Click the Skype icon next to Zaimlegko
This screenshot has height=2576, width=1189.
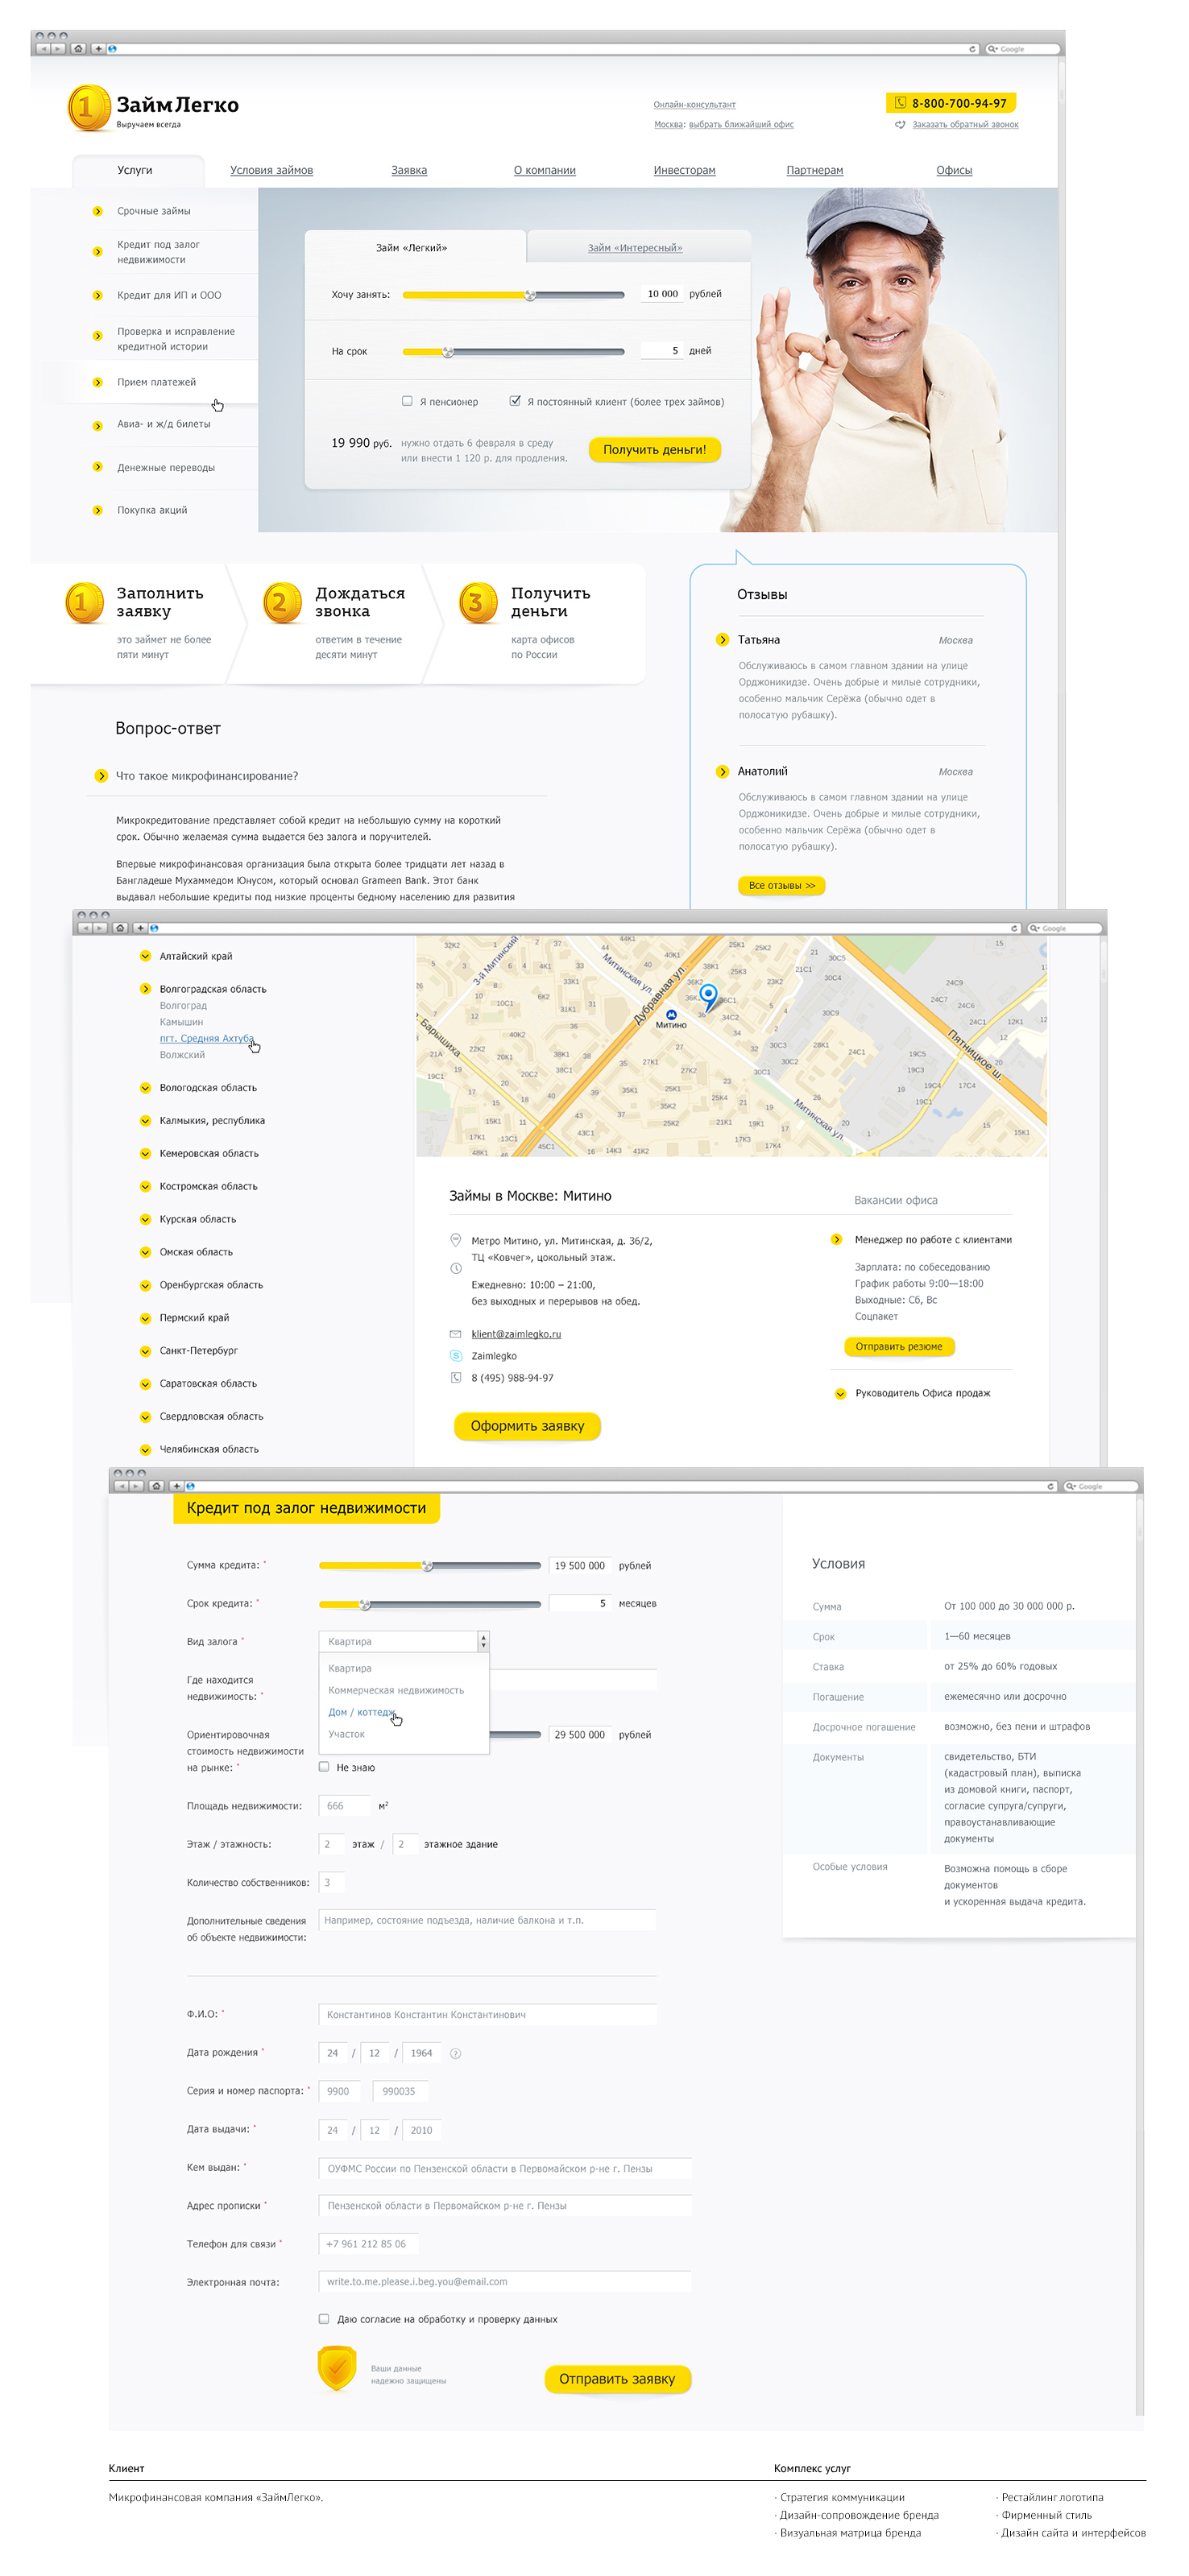(x=455, y=1356)
